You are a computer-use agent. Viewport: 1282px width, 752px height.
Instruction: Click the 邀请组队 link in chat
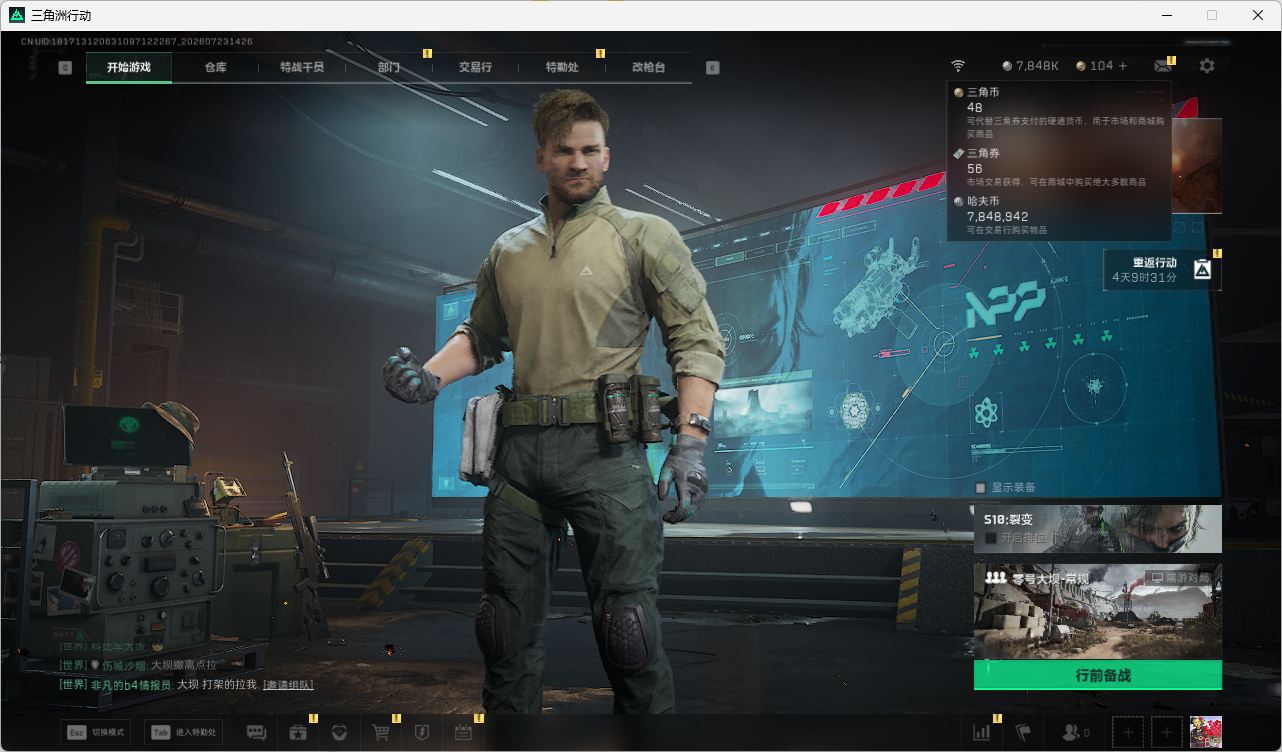[x=288, y=685]
